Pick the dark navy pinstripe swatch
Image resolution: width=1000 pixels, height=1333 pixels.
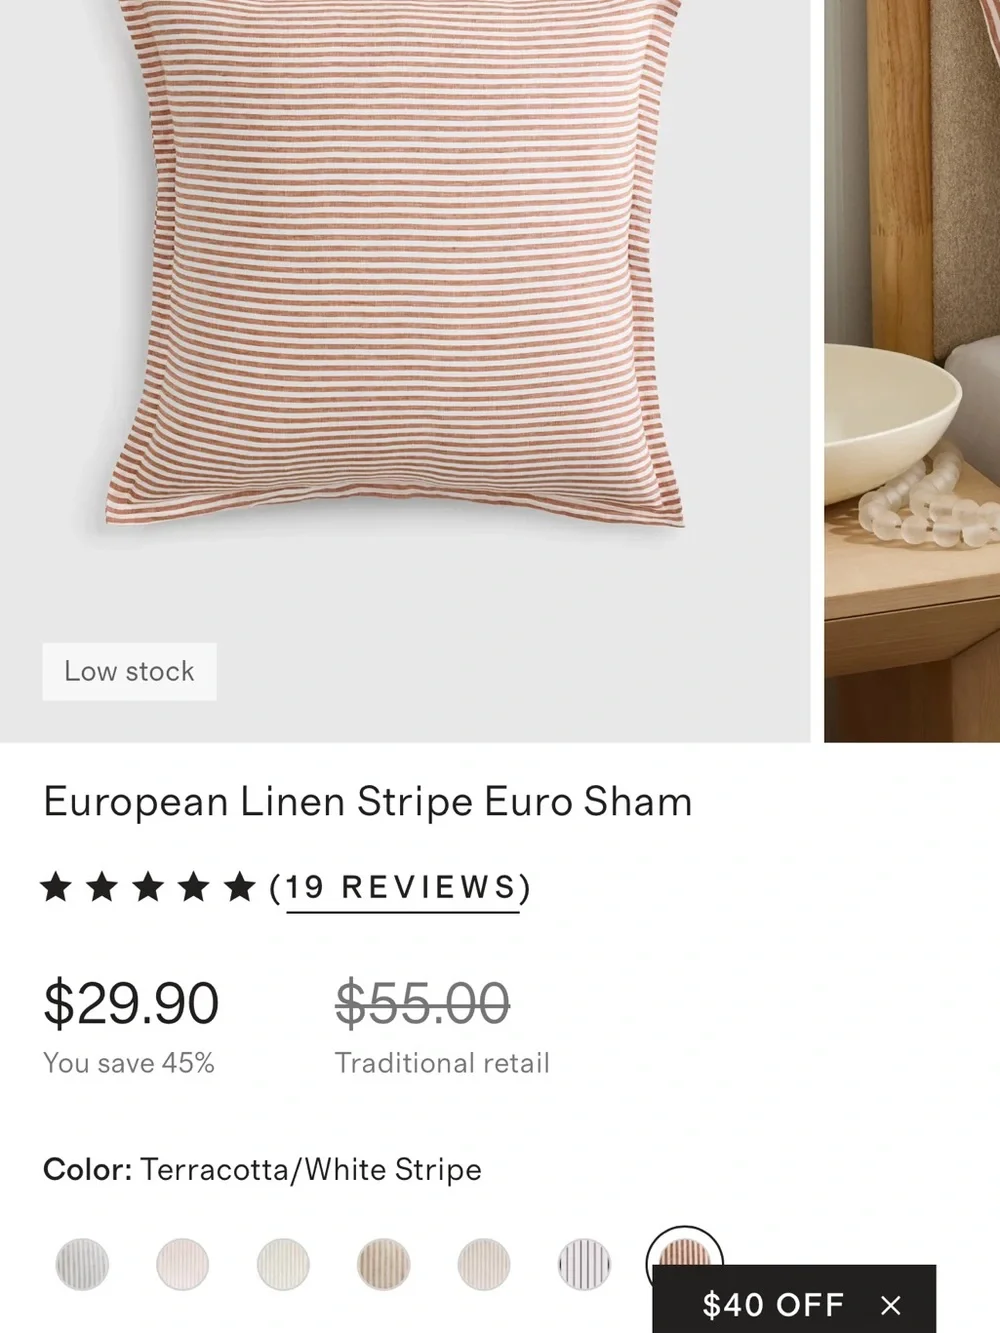(x=584, y=1264)
